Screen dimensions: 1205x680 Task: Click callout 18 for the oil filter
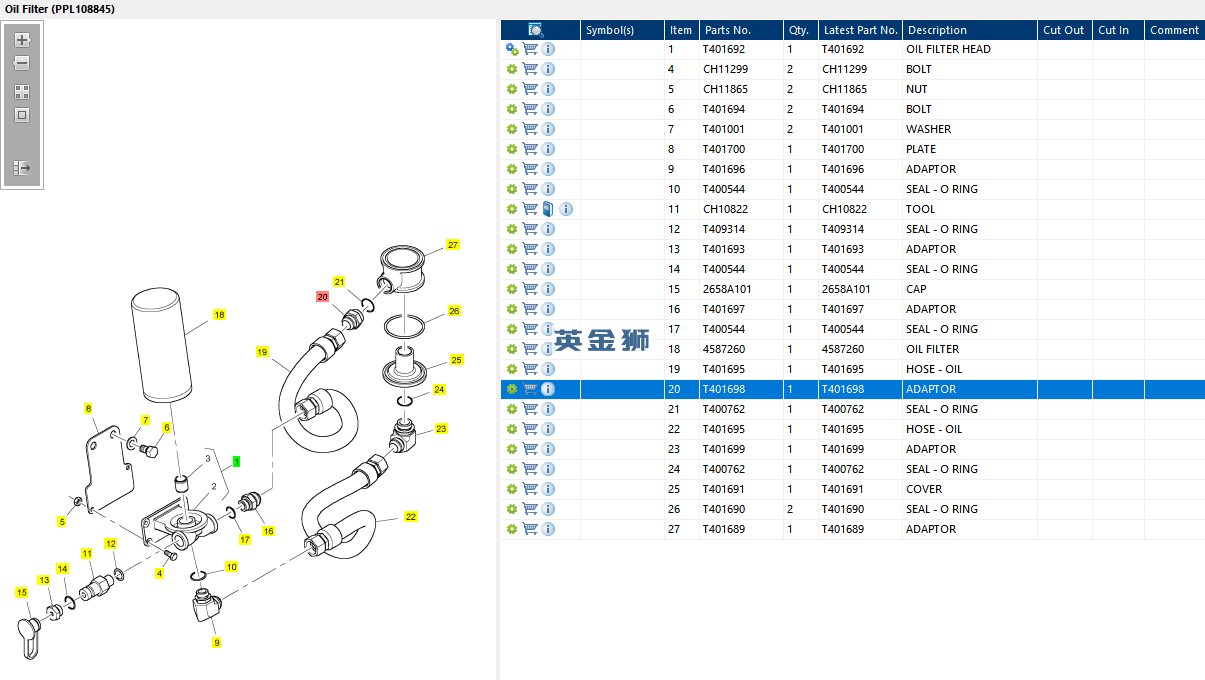[219, 315]
